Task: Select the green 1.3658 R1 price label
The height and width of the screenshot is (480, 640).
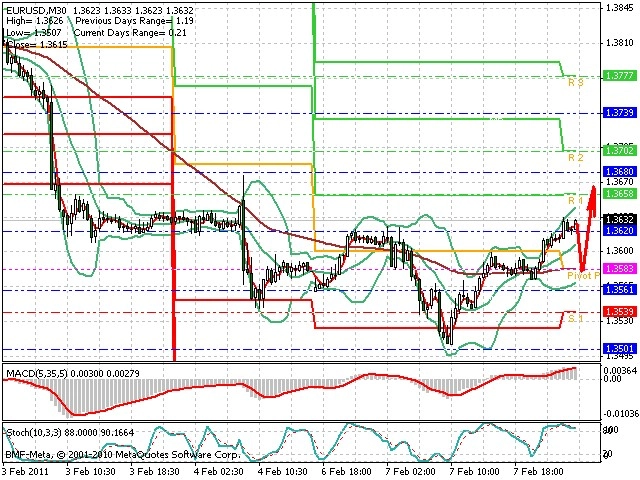Action: click(x=620, y=193)
